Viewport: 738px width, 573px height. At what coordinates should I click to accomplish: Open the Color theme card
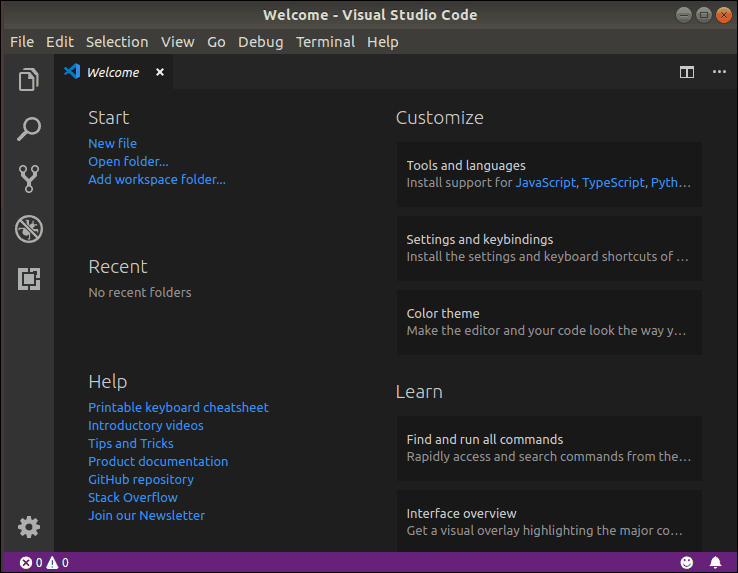[549, 322]
